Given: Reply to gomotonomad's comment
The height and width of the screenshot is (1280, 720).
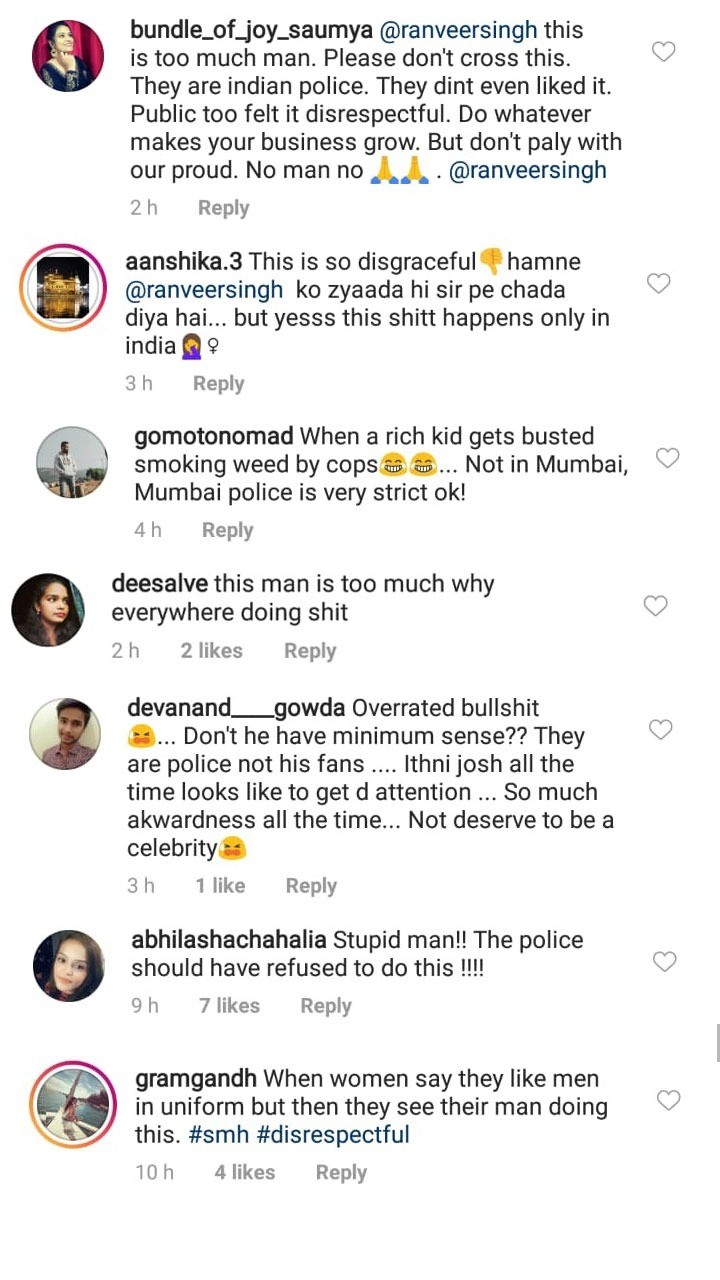Looking at the screenshot, I should (x=227, y=530).
